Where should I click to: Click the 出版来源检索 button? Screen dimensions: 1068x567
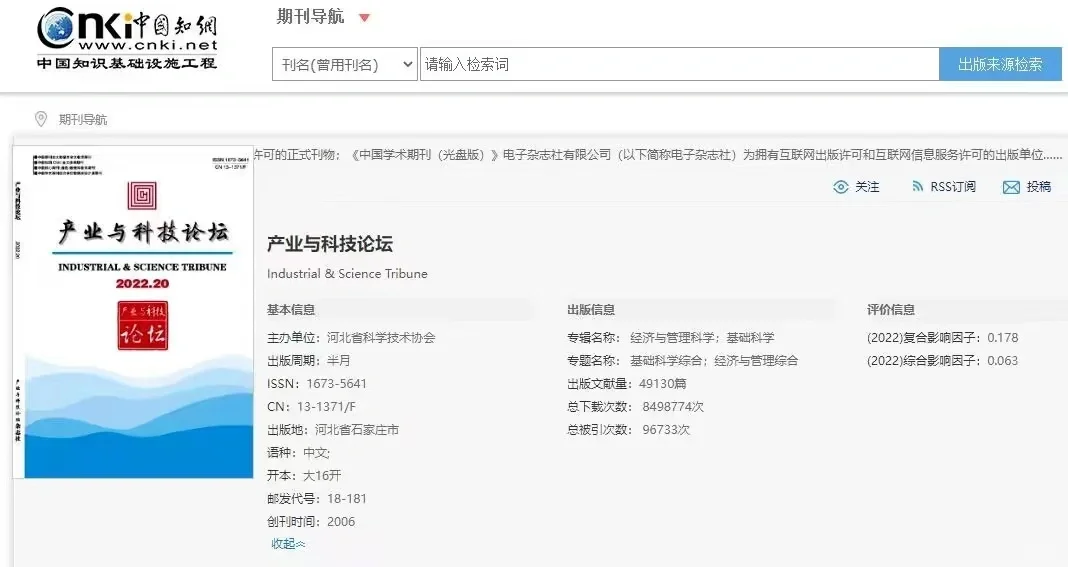coord(1000,64)
